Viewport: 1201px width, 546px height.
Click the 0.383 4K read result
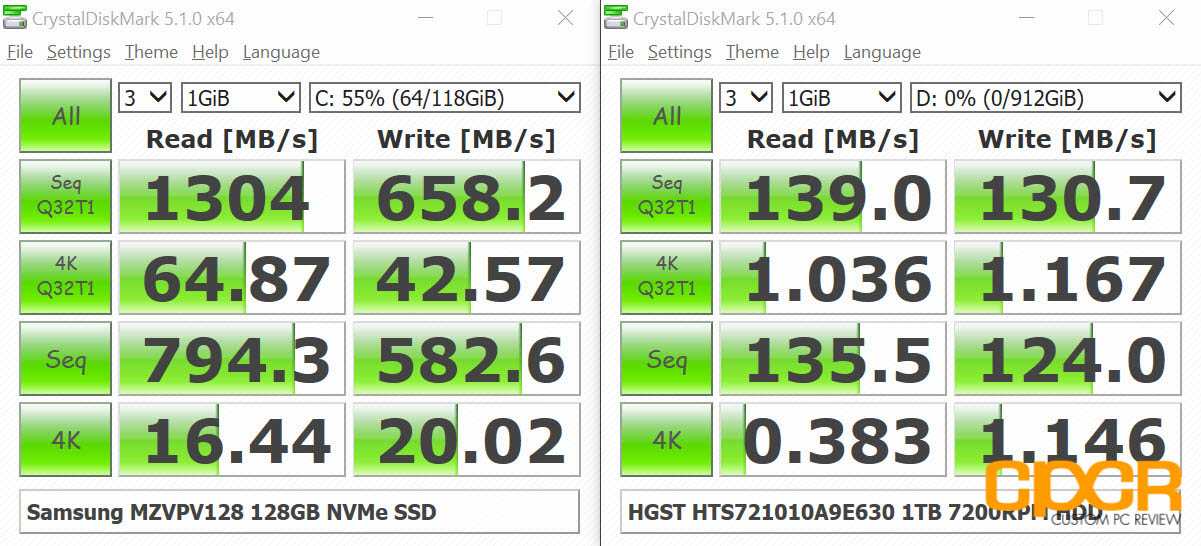point(834,438)
